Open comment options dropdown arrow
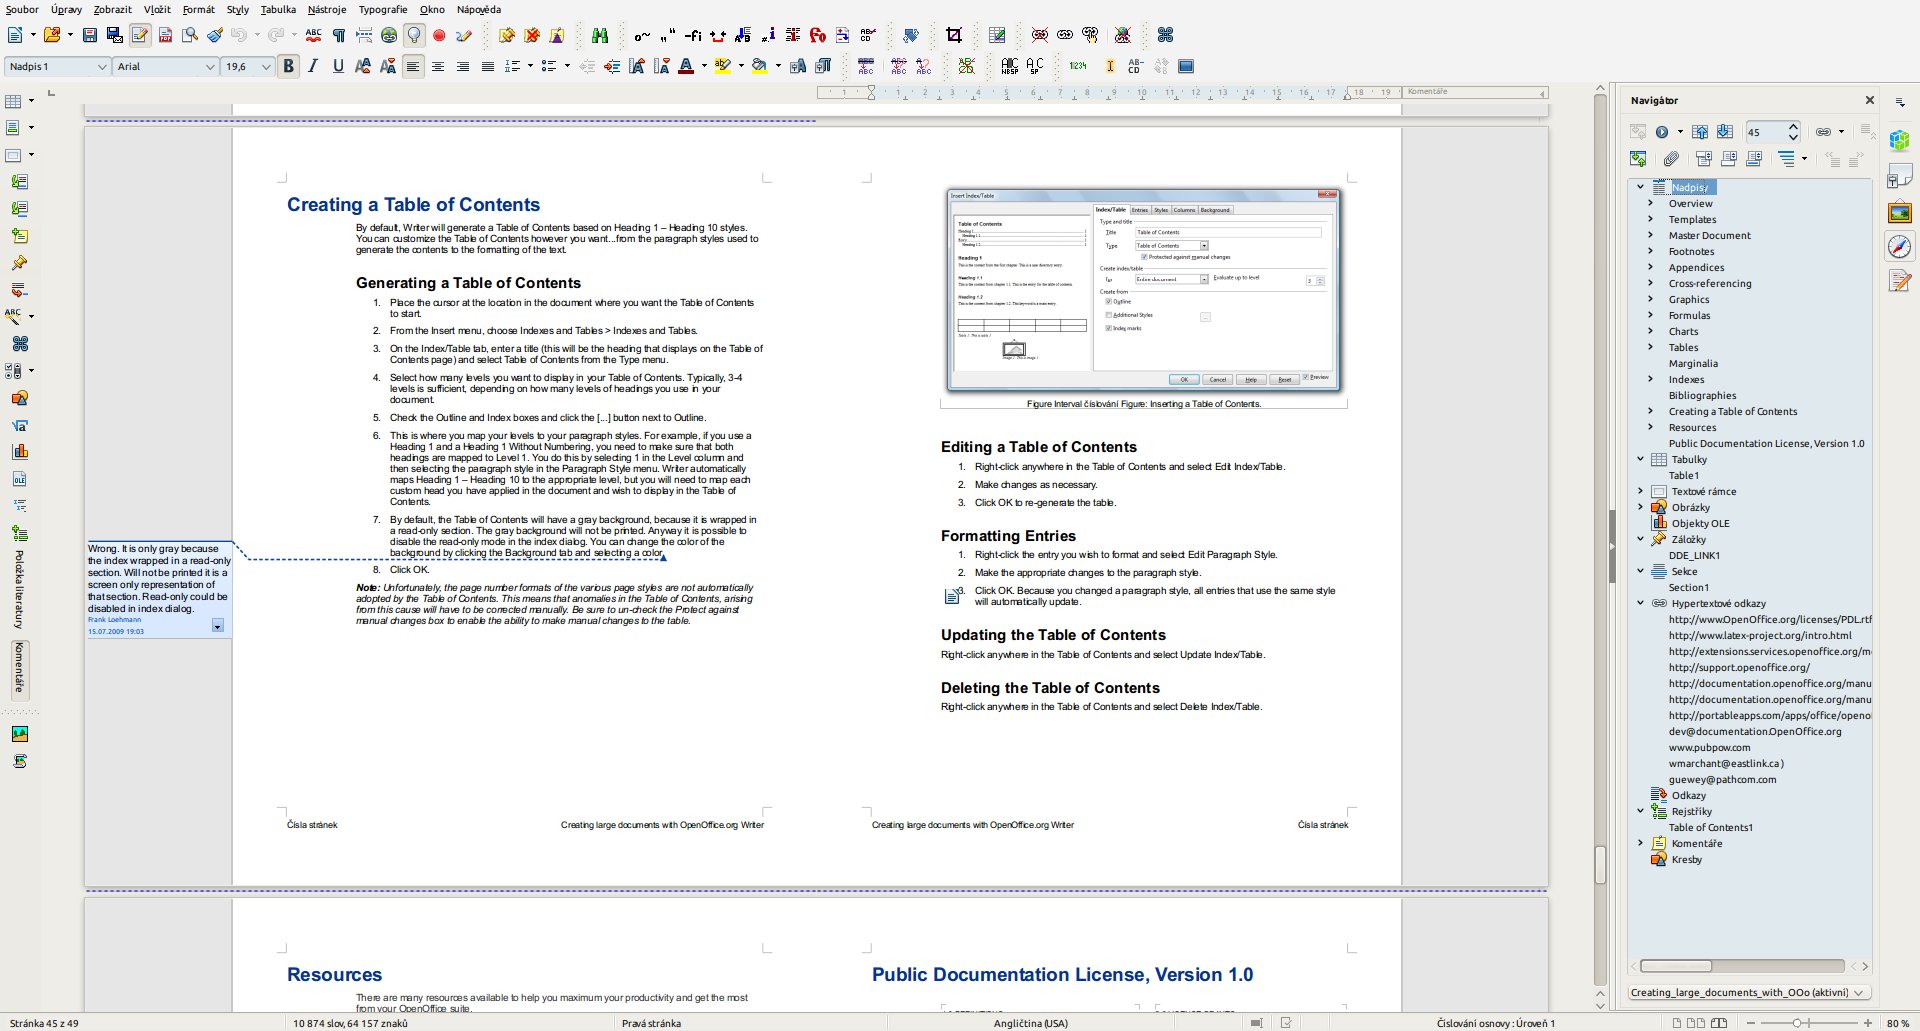 [x=218, y=626]
